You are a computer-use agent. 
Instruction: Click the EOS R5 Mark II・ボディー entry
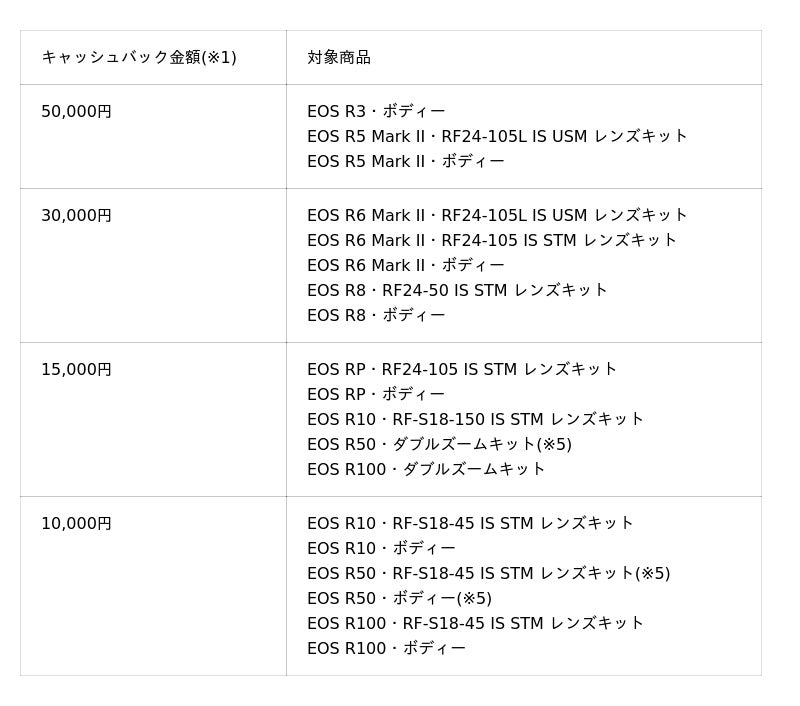(405, 161)
